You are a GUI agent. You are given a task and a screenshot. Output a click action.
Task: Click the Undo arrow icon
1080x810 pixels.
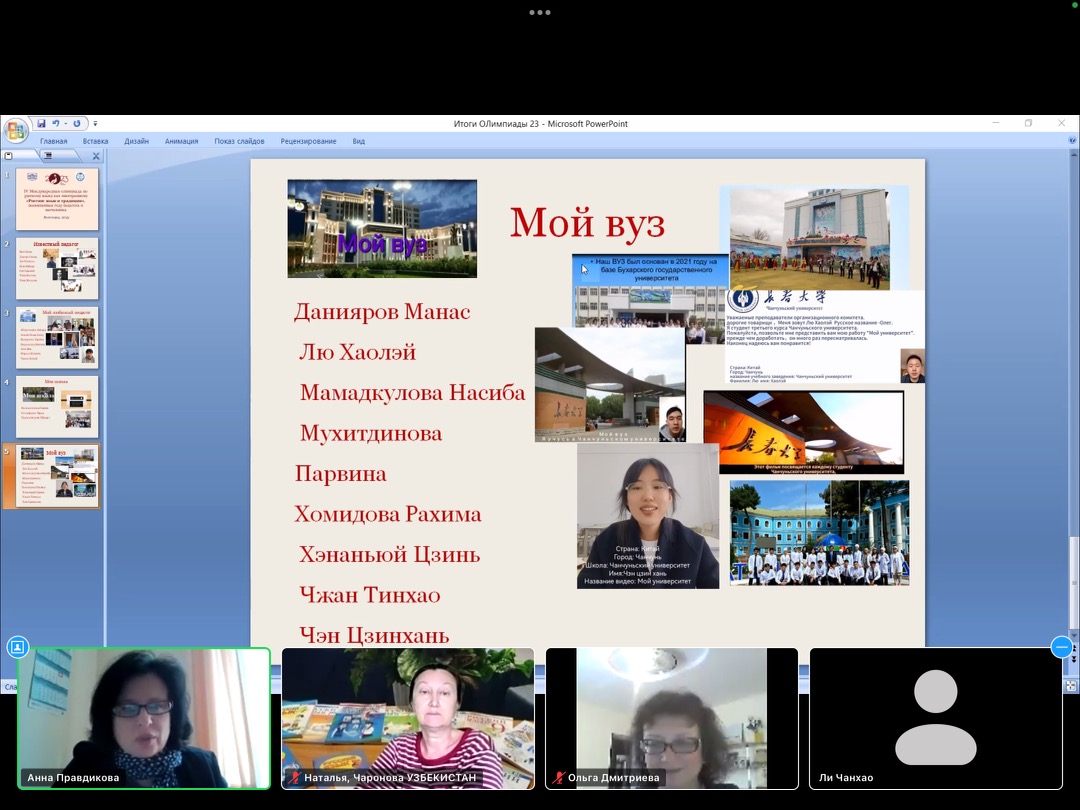tap(56, 124)
